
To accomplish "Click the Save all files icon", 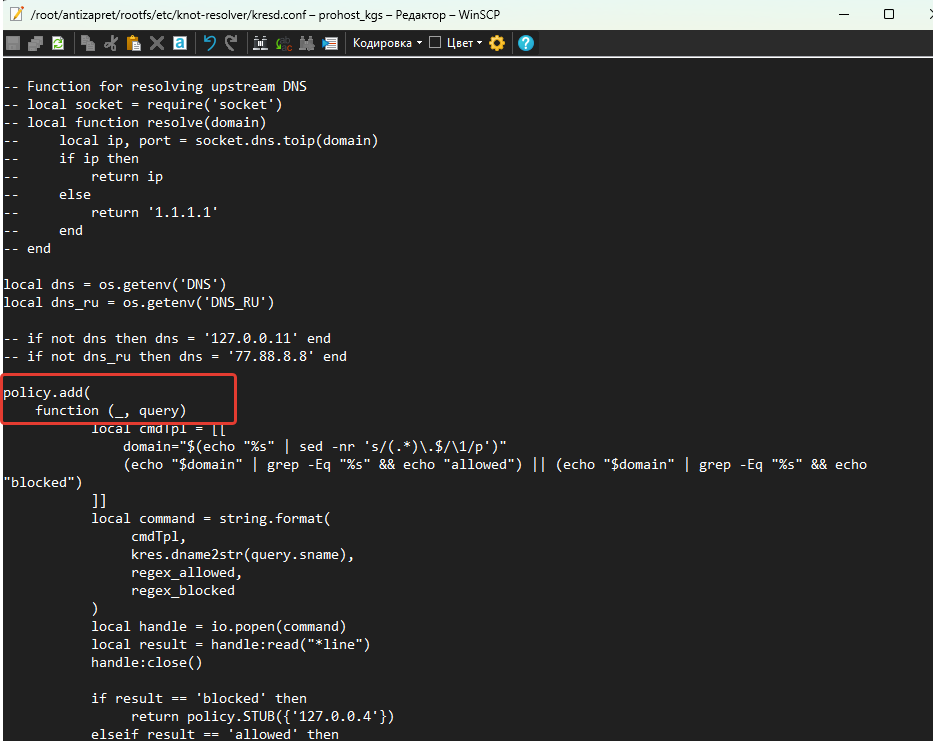I will [36, 43].
